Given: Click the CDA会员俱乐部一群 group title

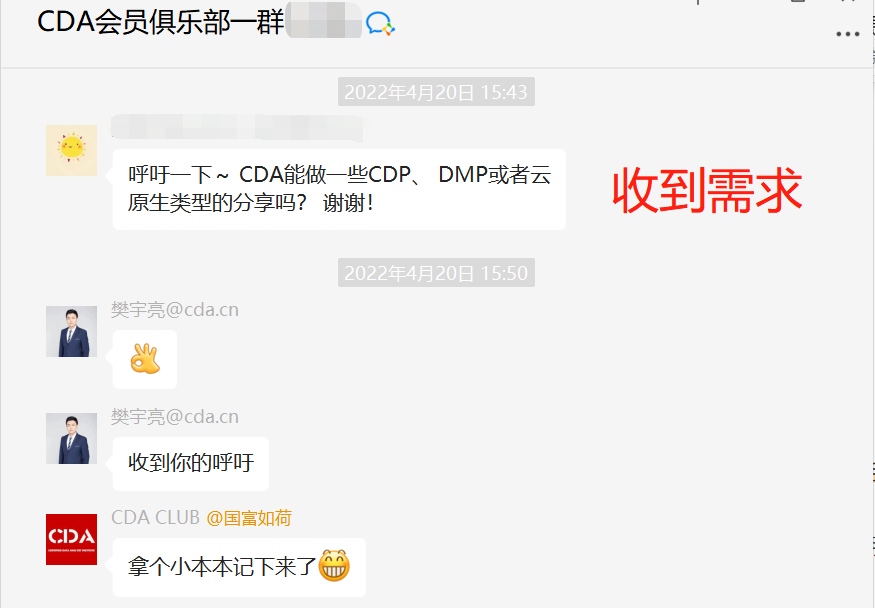Looking at the screenshot, I should (x=161, y=22).
